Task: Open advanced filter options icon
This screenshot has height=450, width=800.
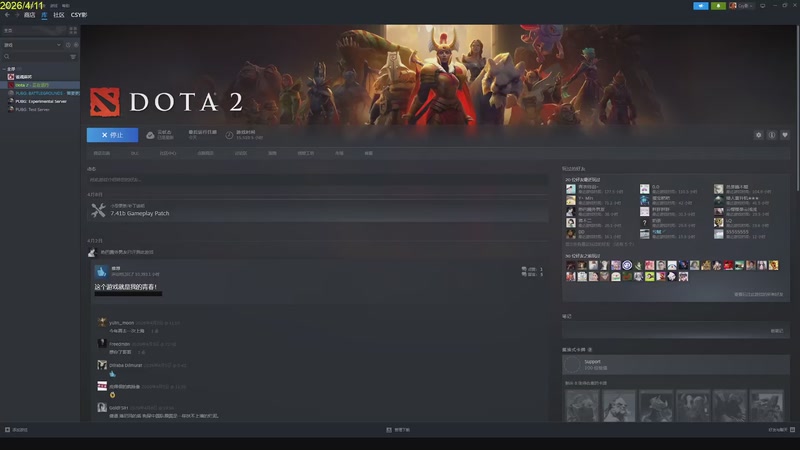Action: click(73, 57)
